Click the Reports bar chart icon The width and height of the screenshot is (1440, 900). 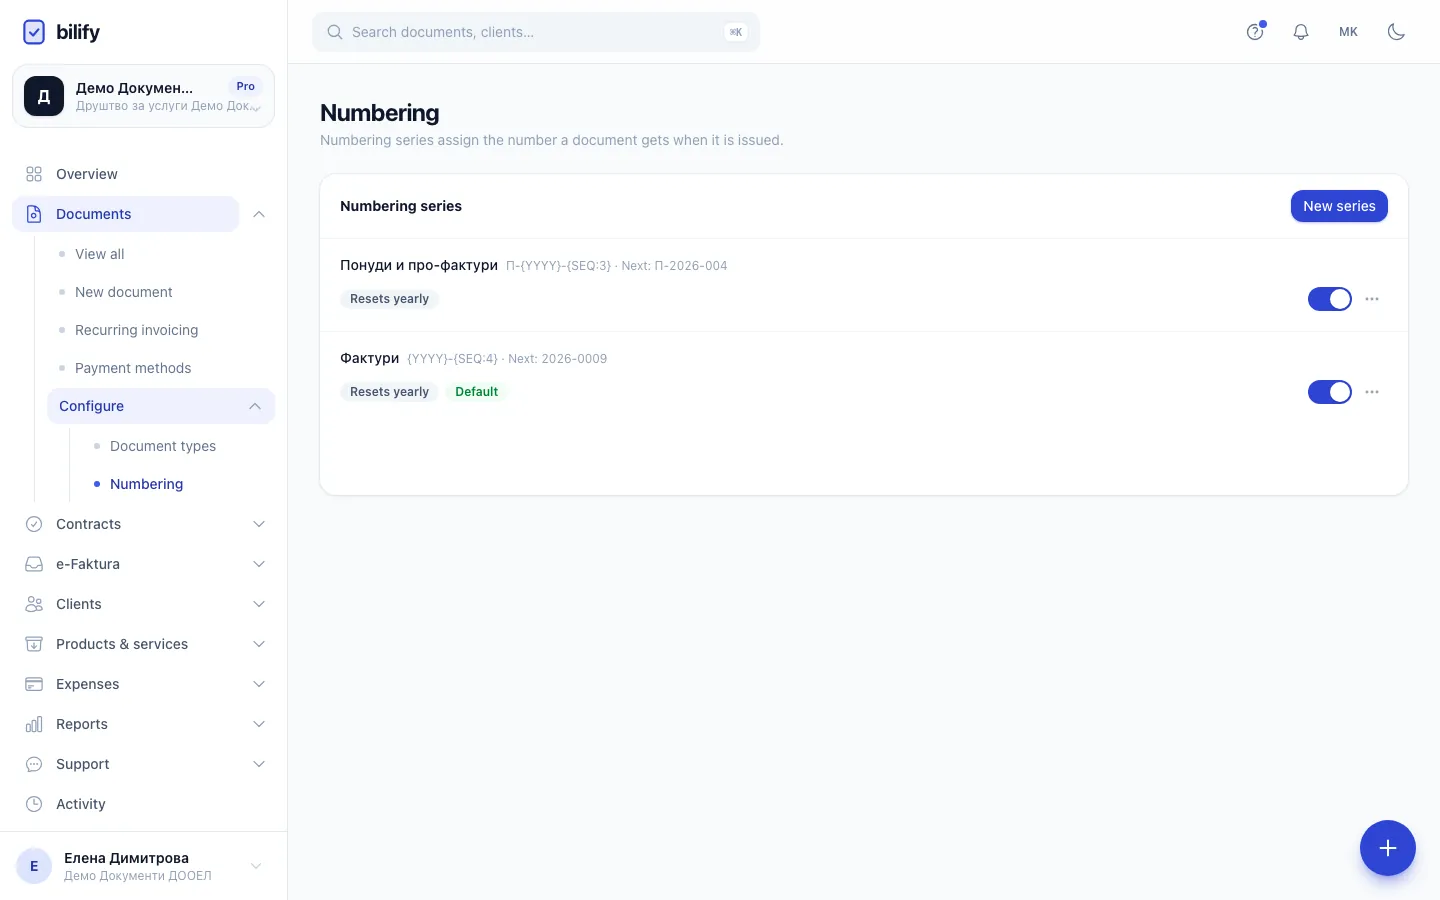tap(34, 724)
